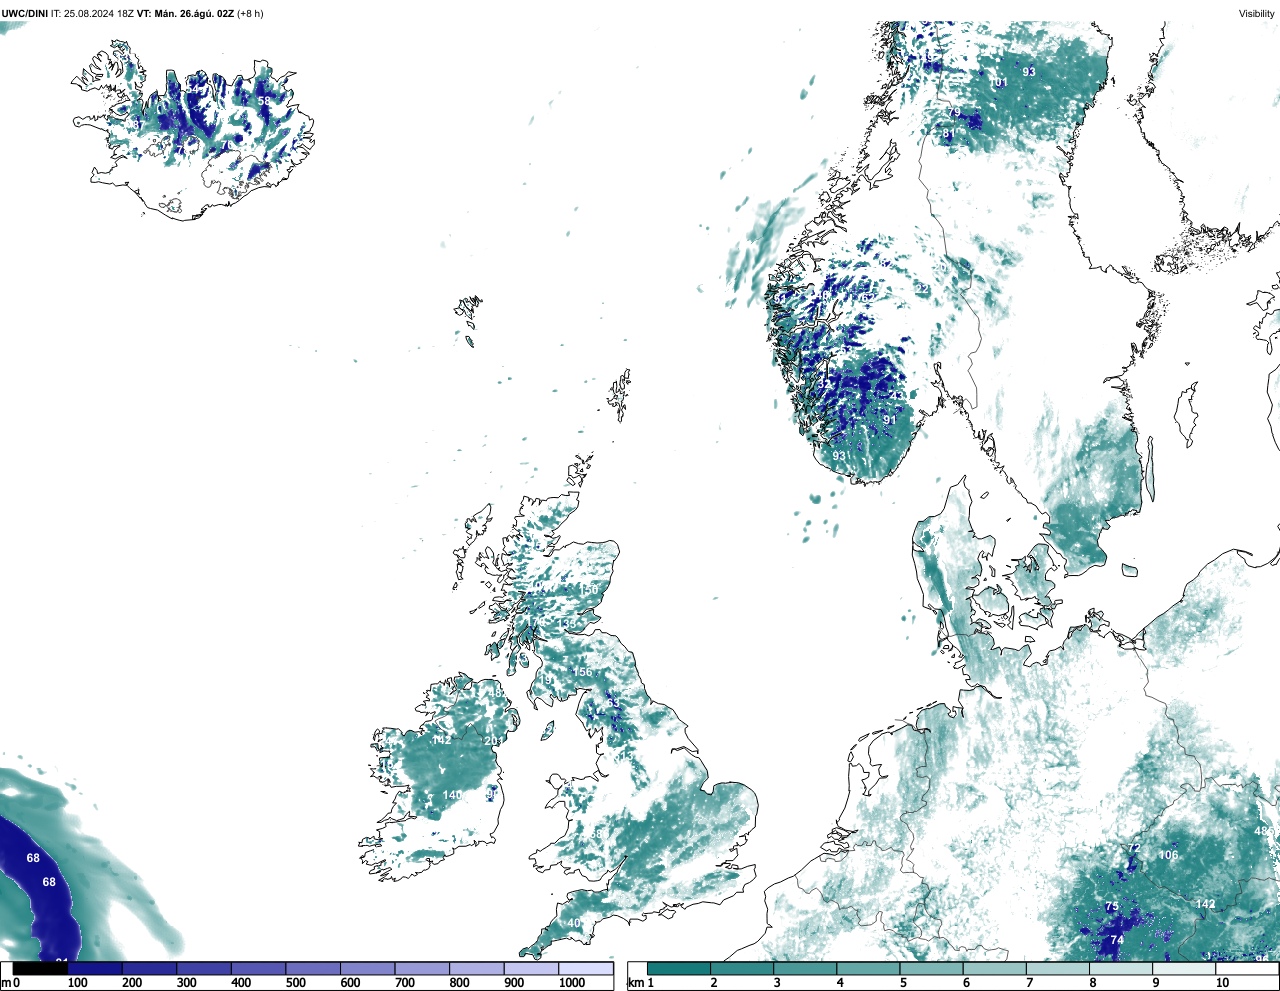Click the '101' visibility value over Sweden

(998, 83)
